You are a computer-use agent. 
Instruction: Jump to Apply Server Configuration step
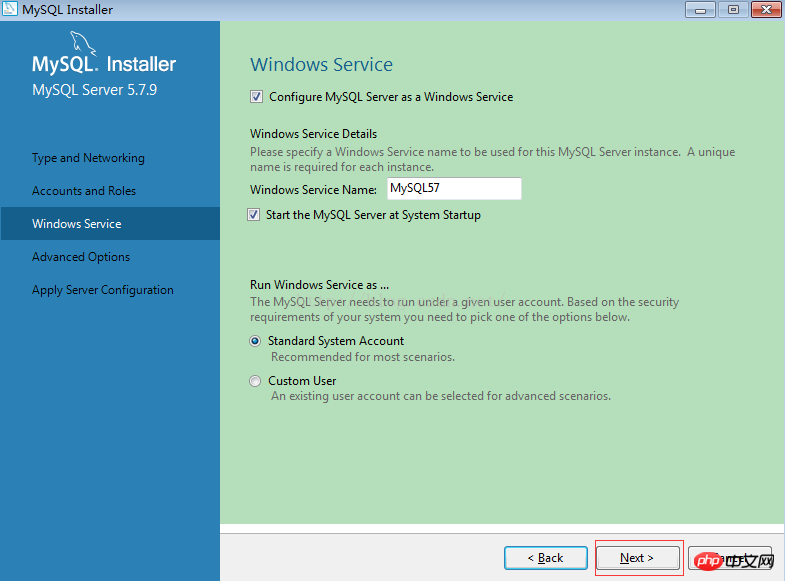103,290
